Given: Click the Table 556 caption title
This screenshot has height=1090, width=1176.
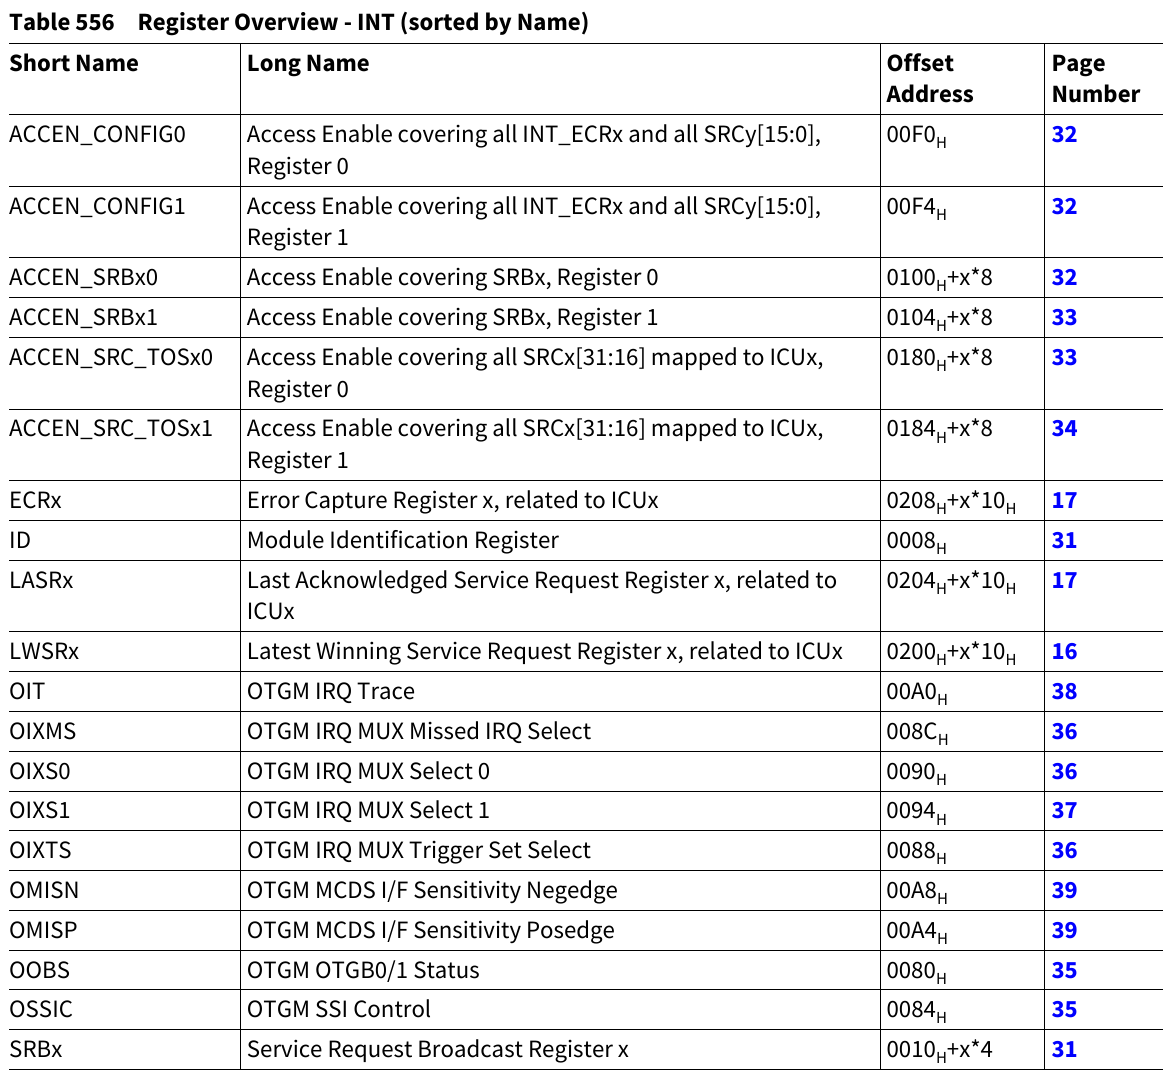Looking at the screenshot, I should [298, 22].
